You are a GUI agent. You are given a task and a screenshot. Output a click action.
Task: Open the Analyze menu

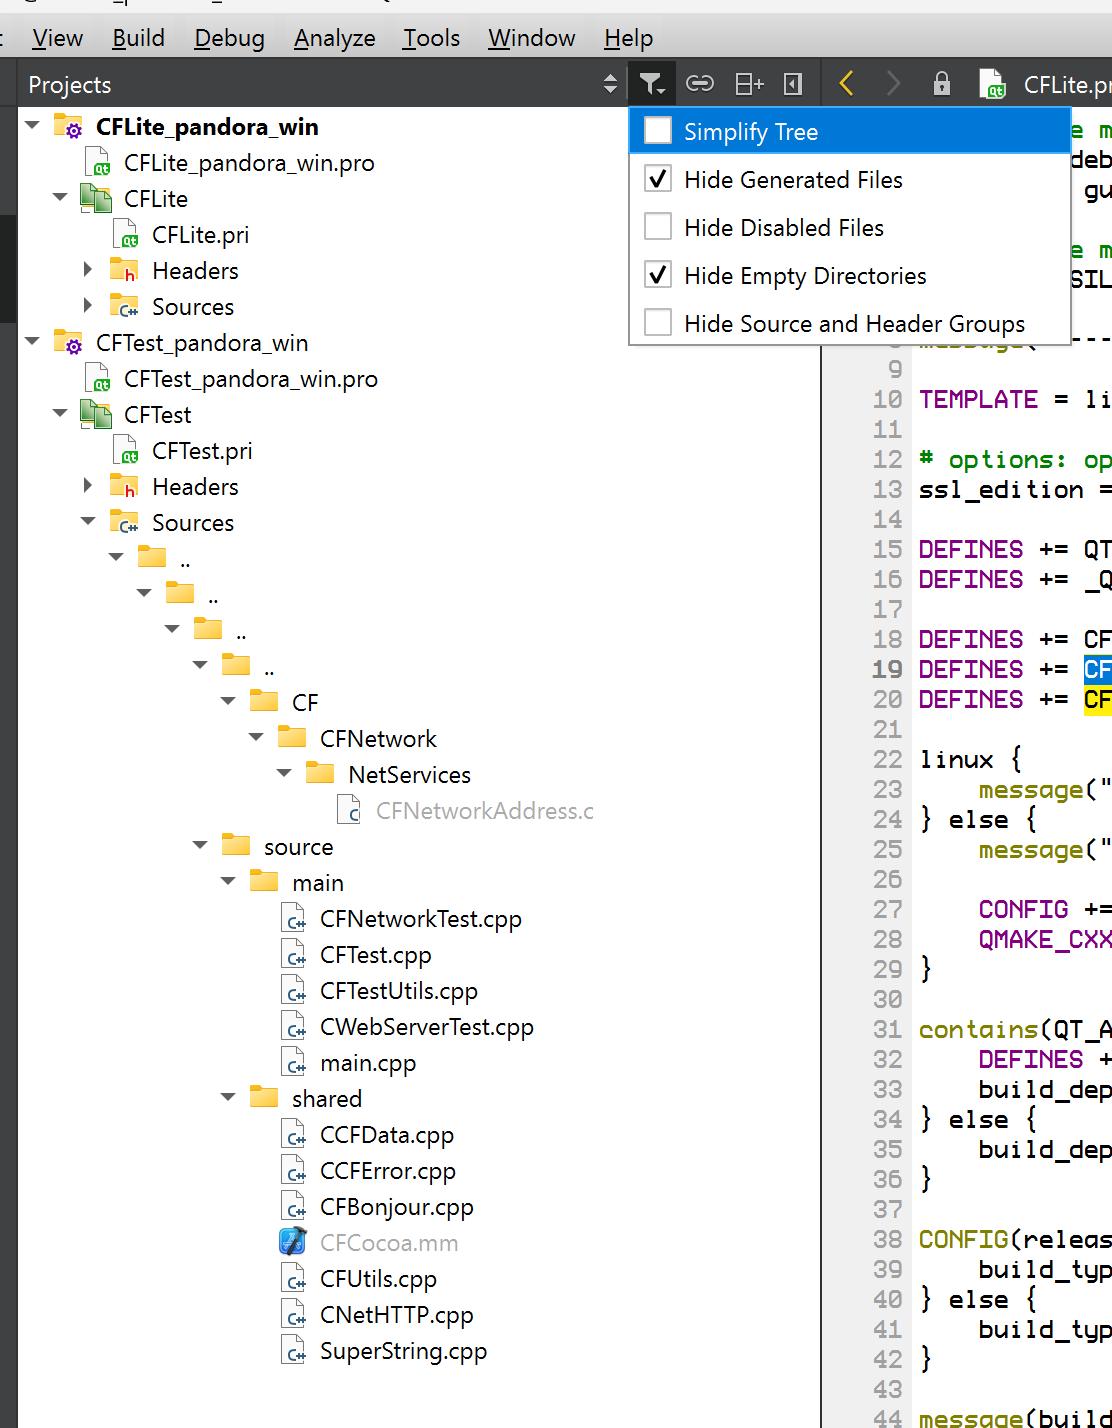[335, 38]
